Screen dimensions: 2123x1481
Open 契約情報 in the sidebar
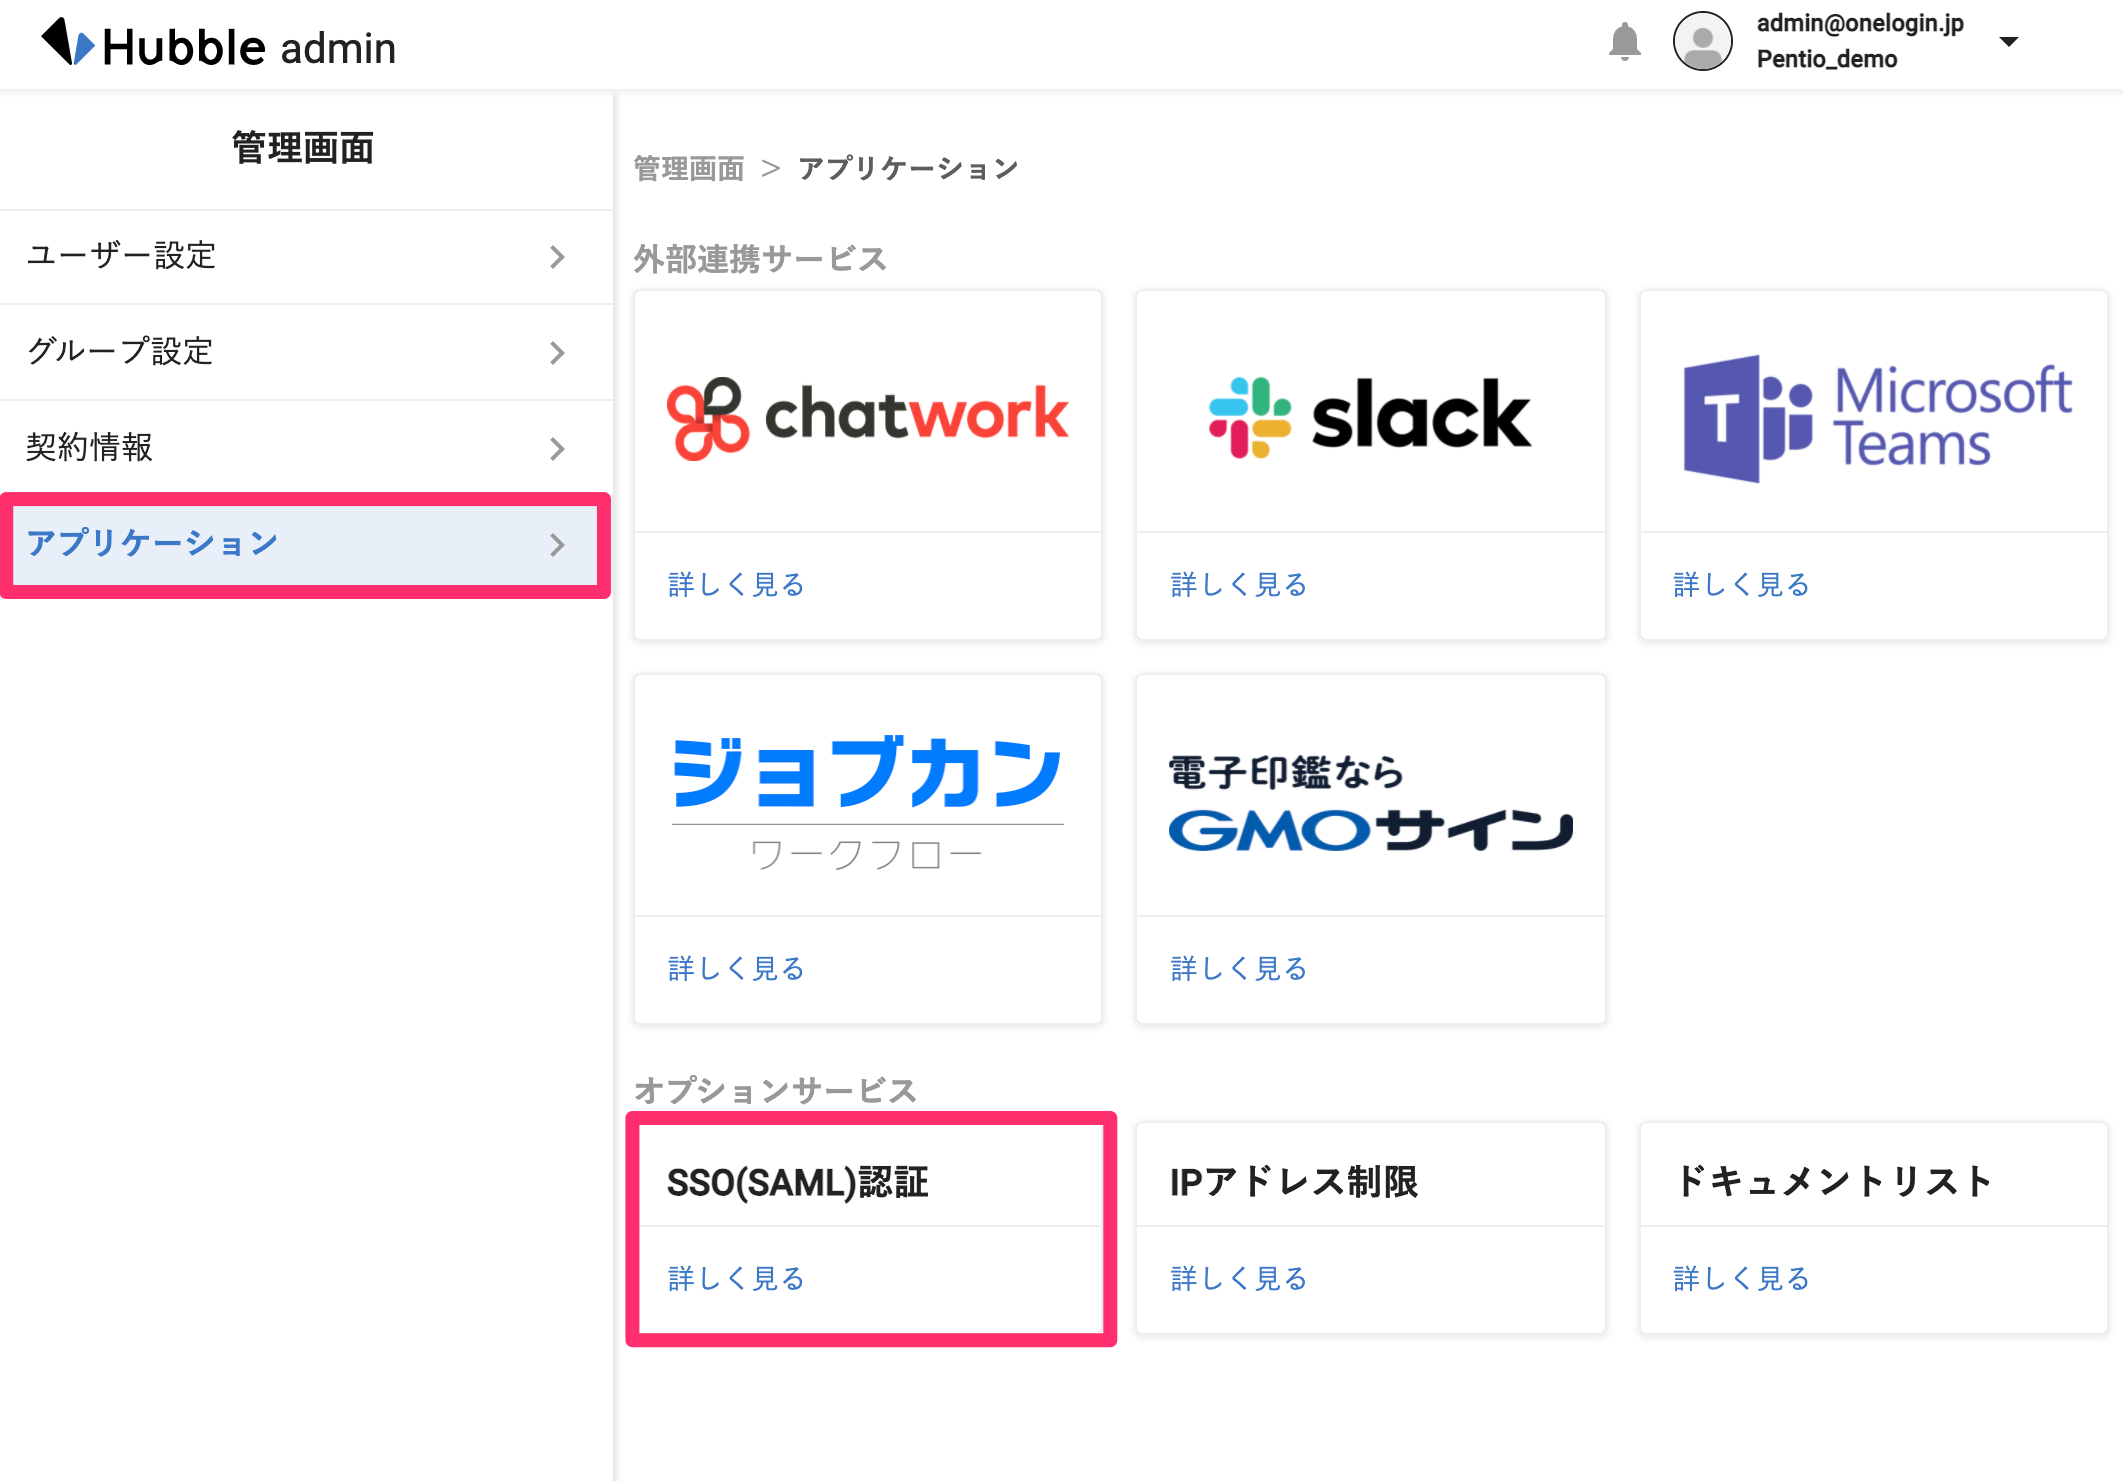(x=306, y=448)
